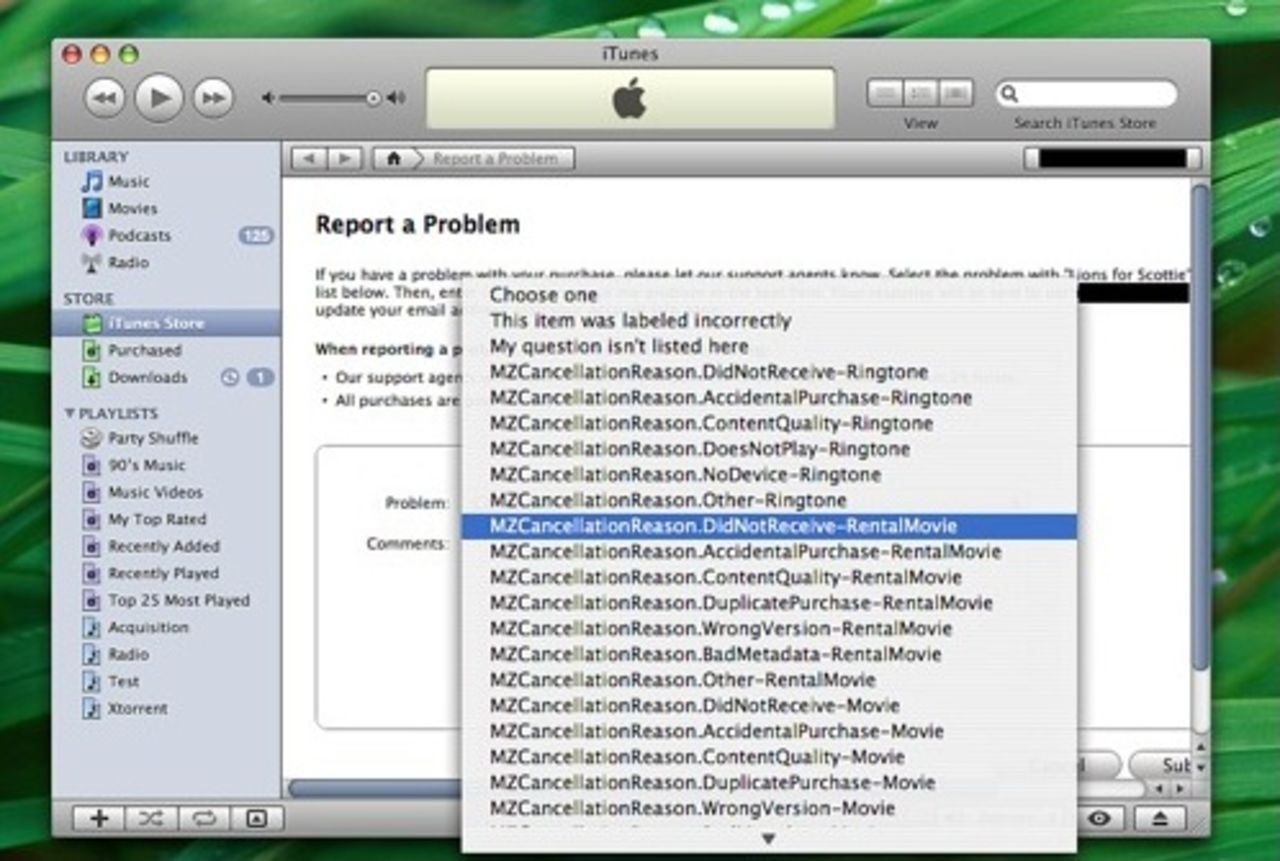
Task: Click the Back navigation arrow button
Action: coord(309,159)
